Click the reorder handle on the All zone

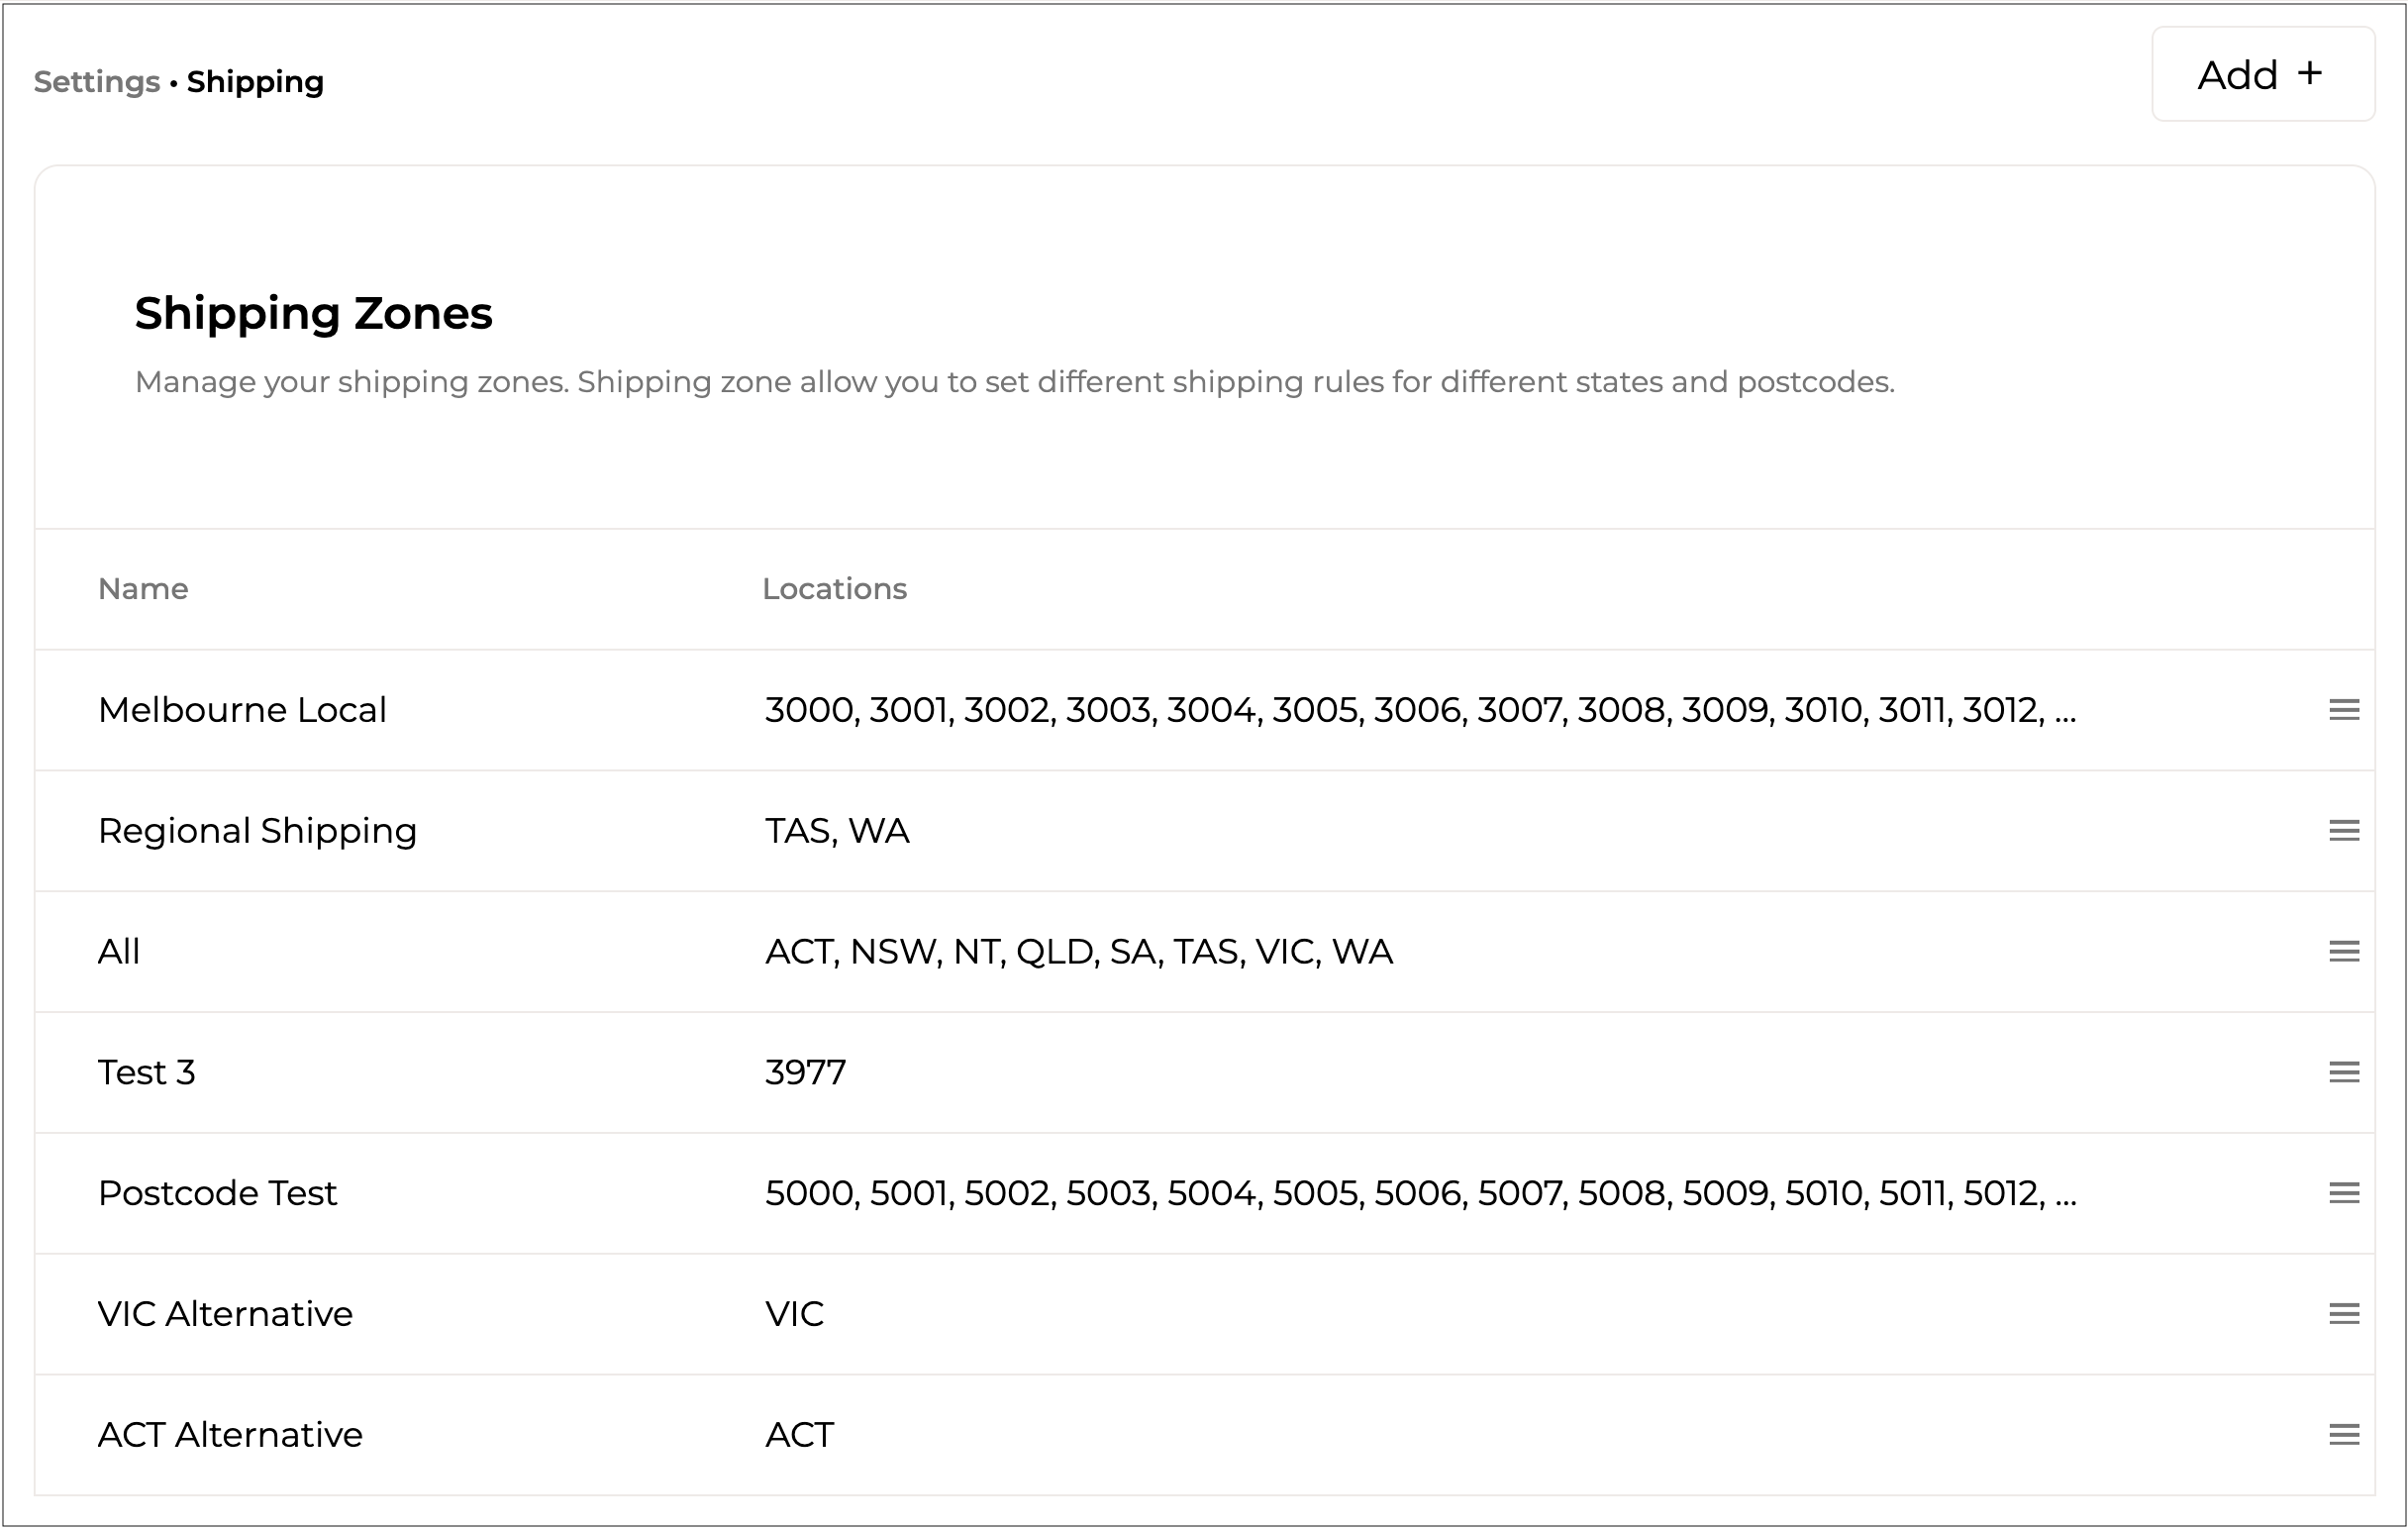click(x=2343, y=952)
